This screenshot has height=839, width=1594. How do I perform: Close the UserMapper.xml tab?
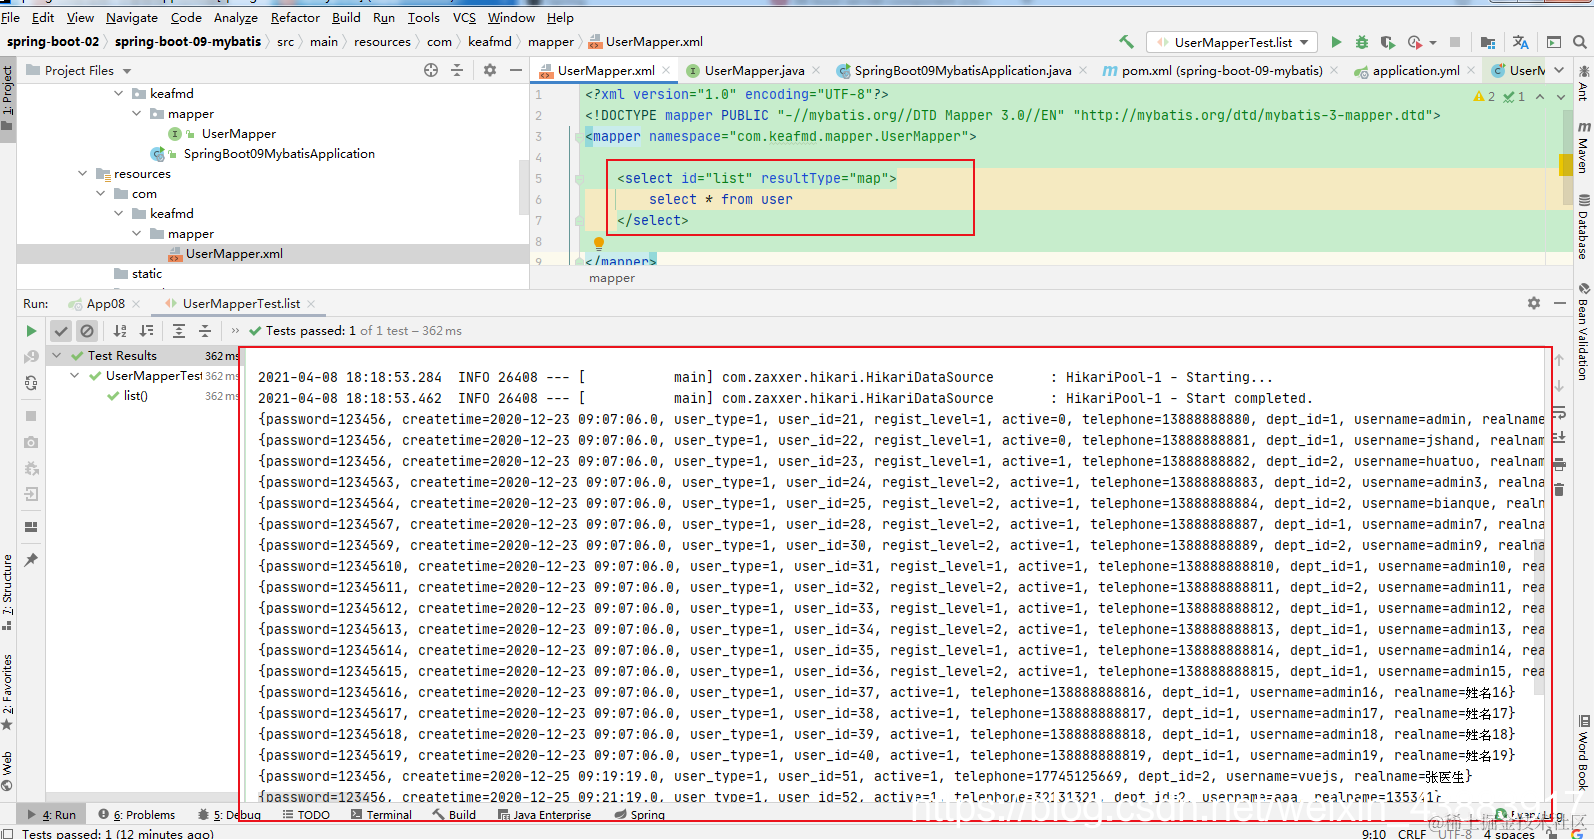(x=666, y=70)
